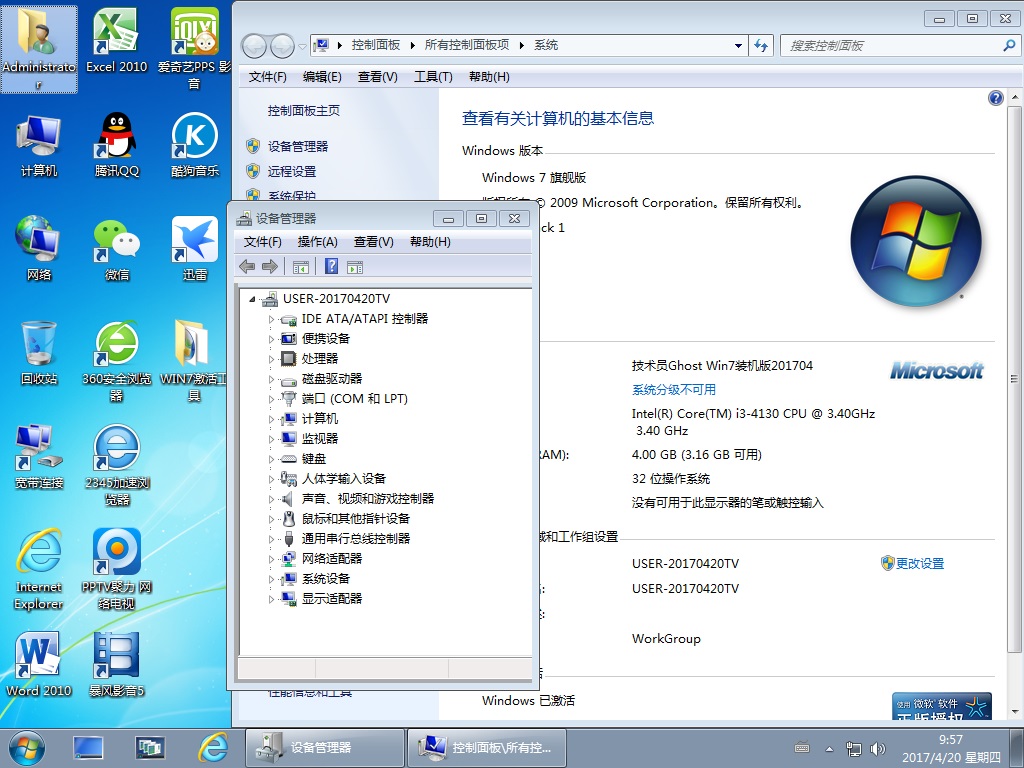The image size is (1024, 768).
Task: Open Internet Explorer from the taskbar
Action: tap(214, 748)
